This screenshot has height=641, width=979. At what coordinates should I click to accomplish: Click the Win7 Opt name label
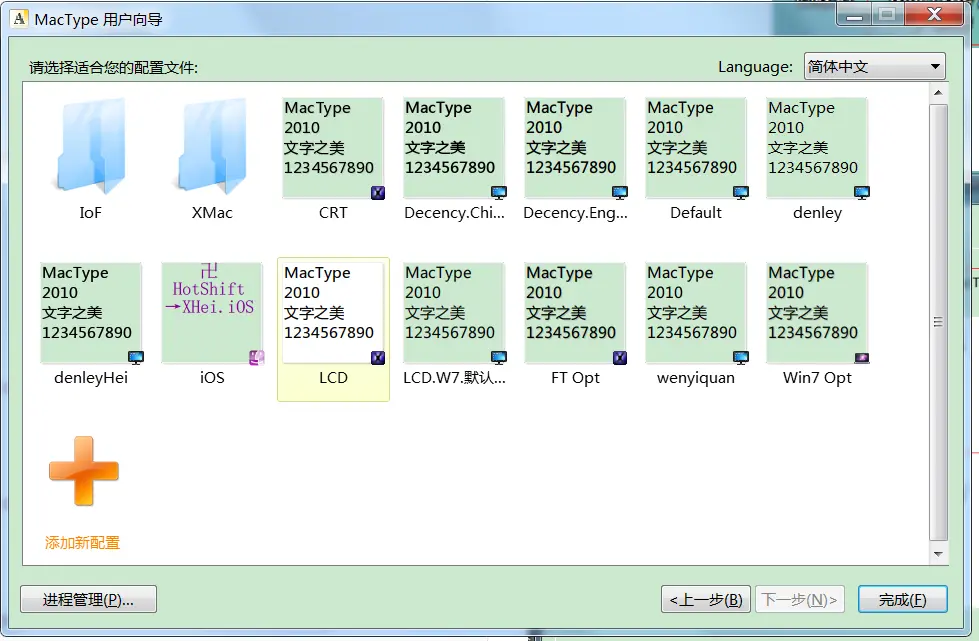(817, 378)
